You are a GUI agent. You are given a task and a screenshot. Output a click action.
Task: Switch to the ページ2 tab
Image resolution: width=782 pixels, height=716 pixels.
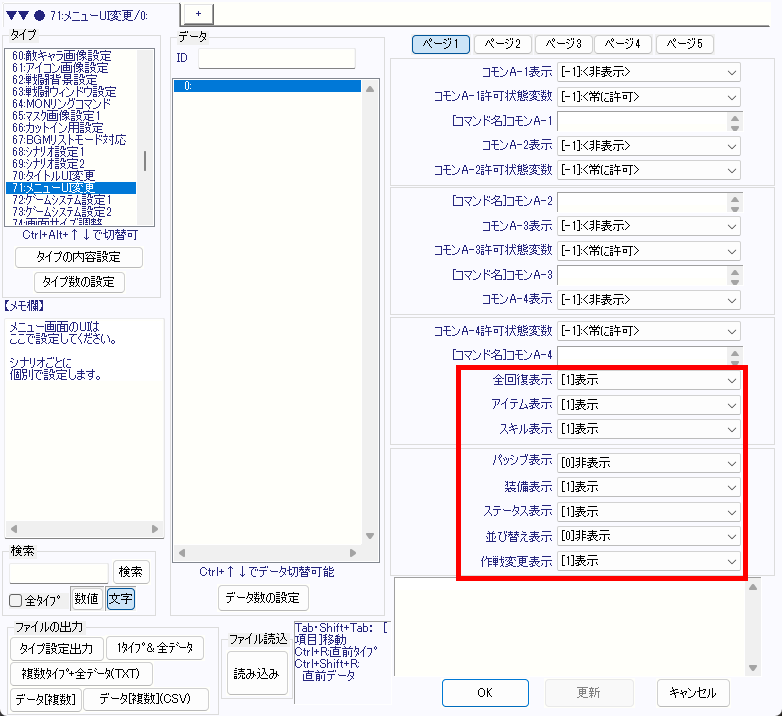pos(502,44)
